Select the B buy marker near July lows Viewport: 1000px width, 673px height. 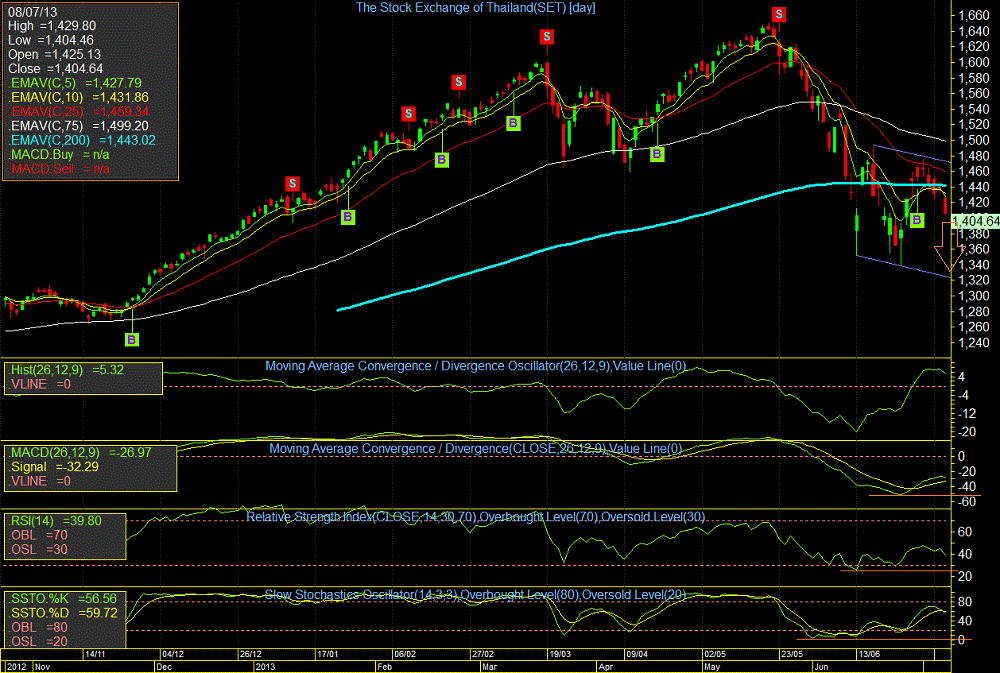[x=917, y=220]
